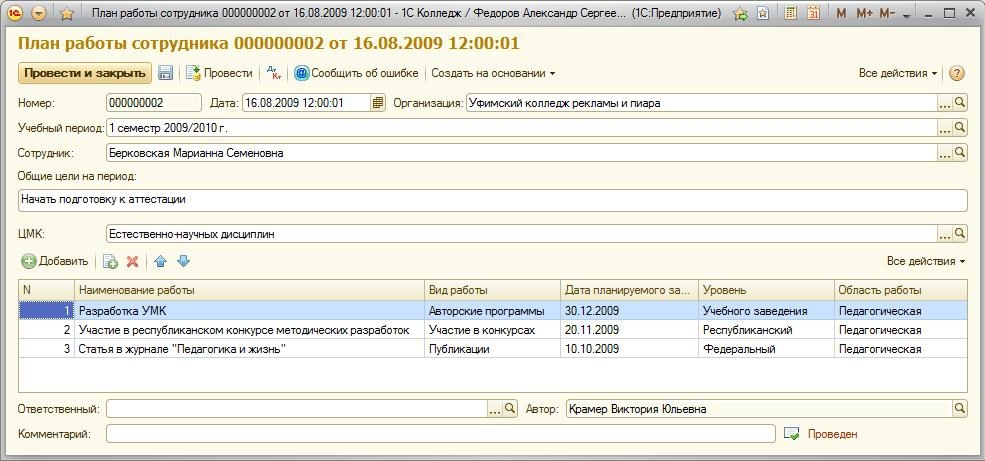Open the main menu dropdown arrow in title bar

click(39, 13)
